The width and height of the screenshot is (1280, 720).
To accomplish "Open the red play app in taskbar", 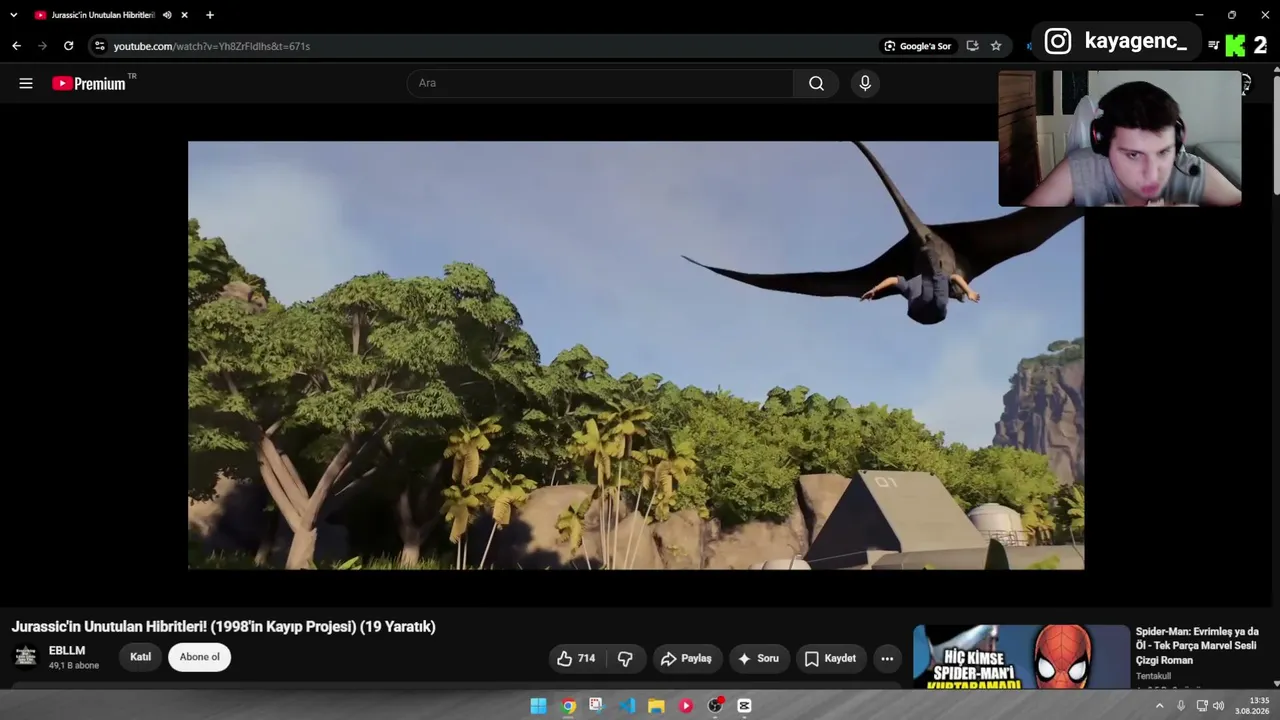I will pyautogui.click(x=686, y=706).
